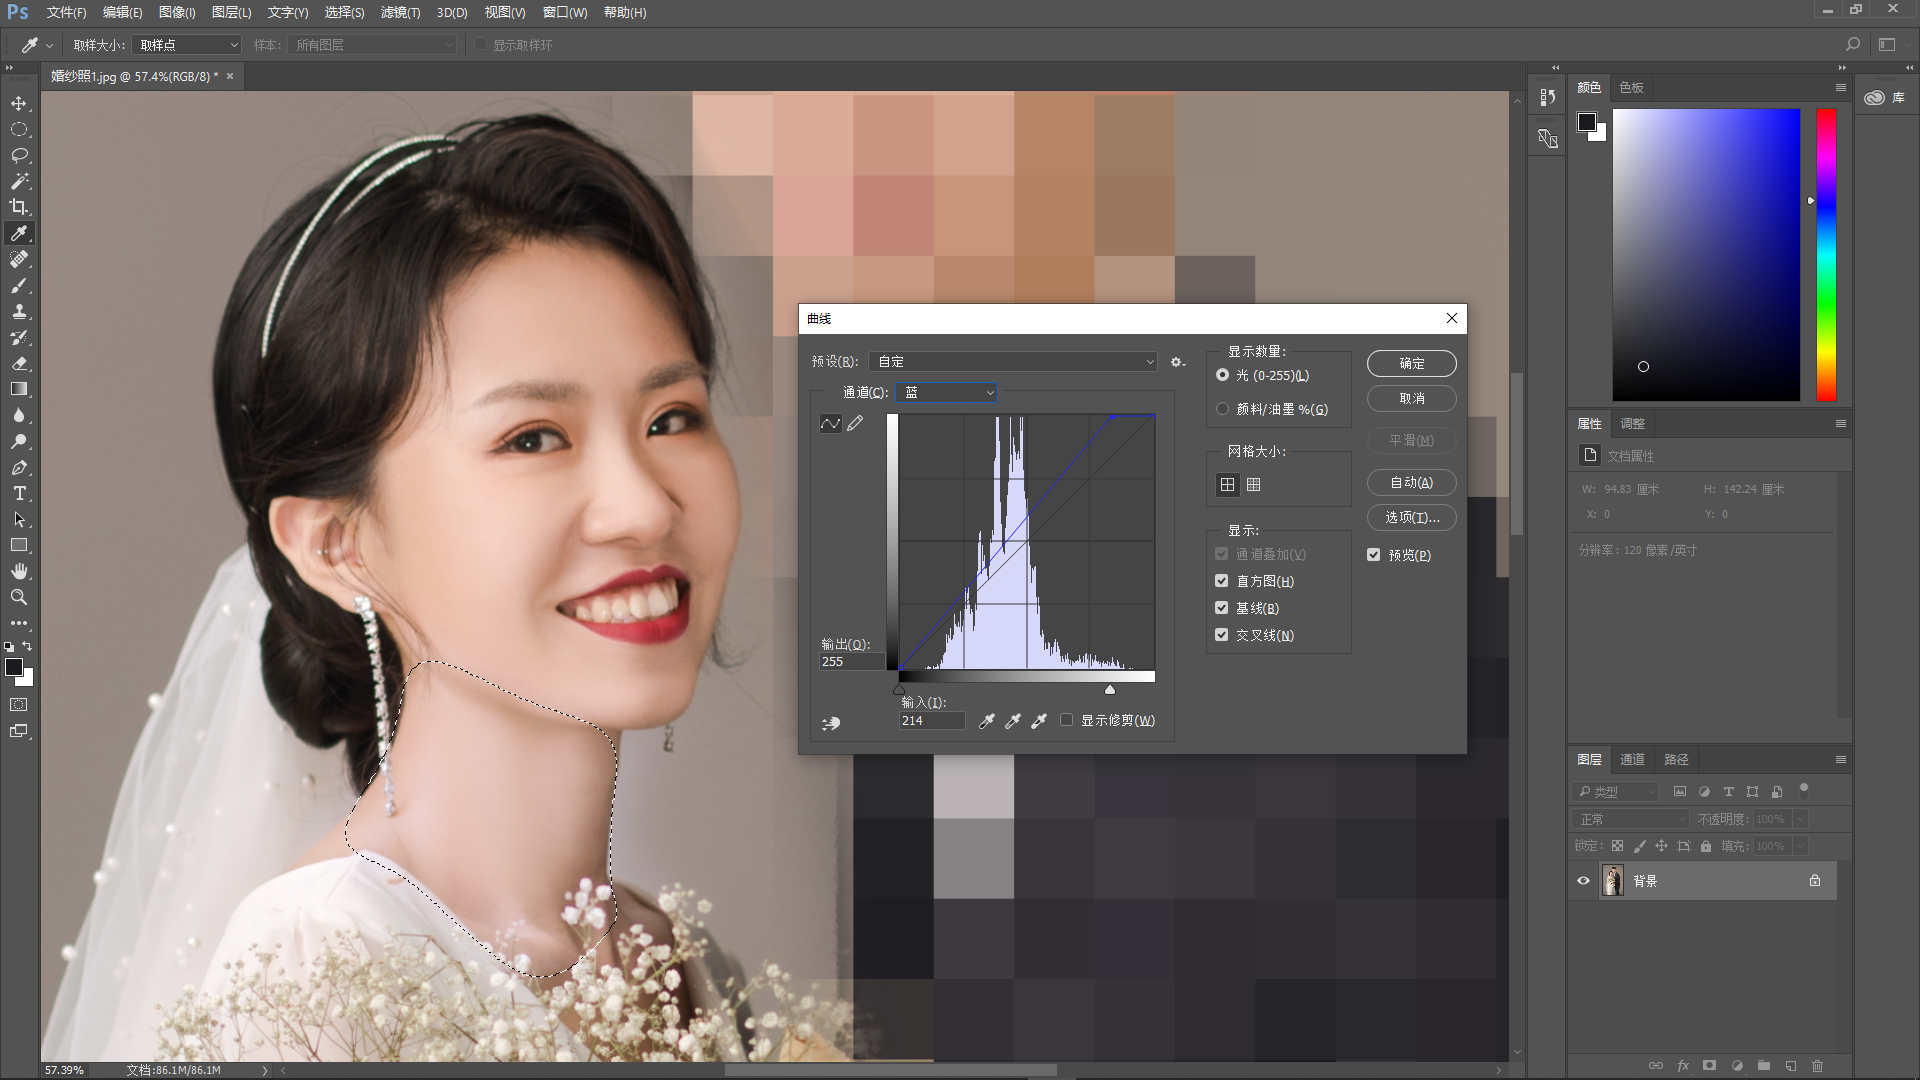Click the curves output value field 255
The width and height of the screenshot is (1920, 1080).
point(852,662)
